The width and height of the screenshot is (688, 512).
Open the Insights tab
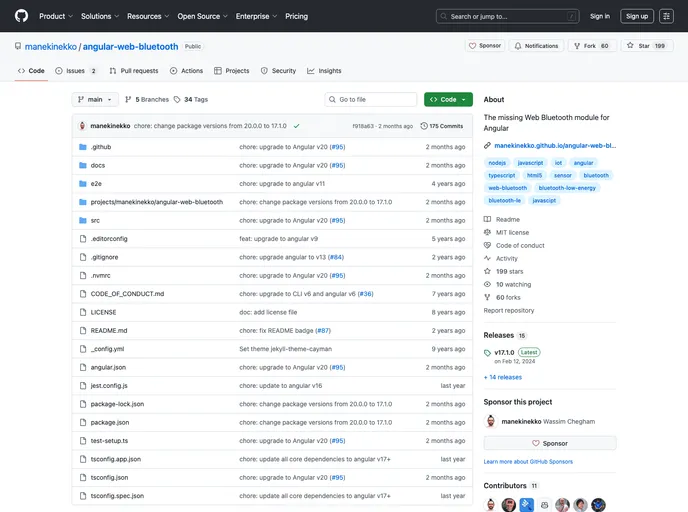tap(324, 71)
